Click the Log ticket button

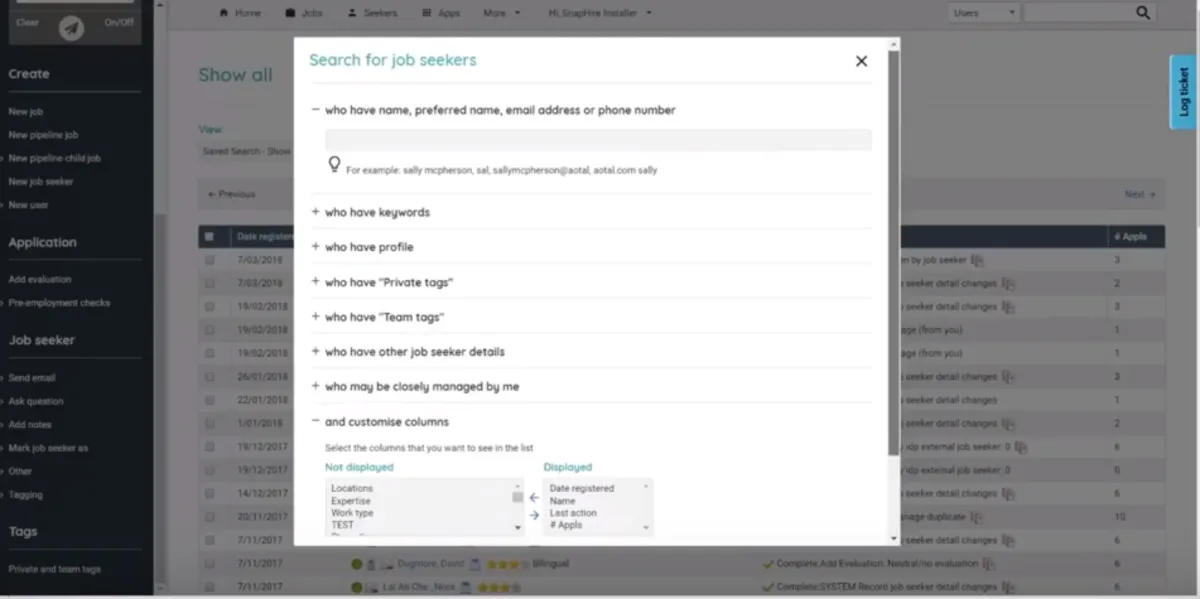tap(1184, 92)
